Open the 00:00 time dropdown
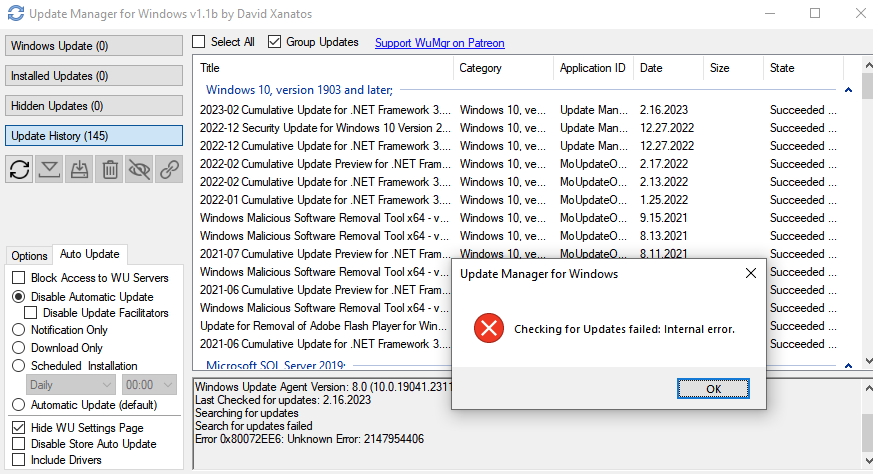The width and height of the screenshot is (873, 474). point(148,385)
